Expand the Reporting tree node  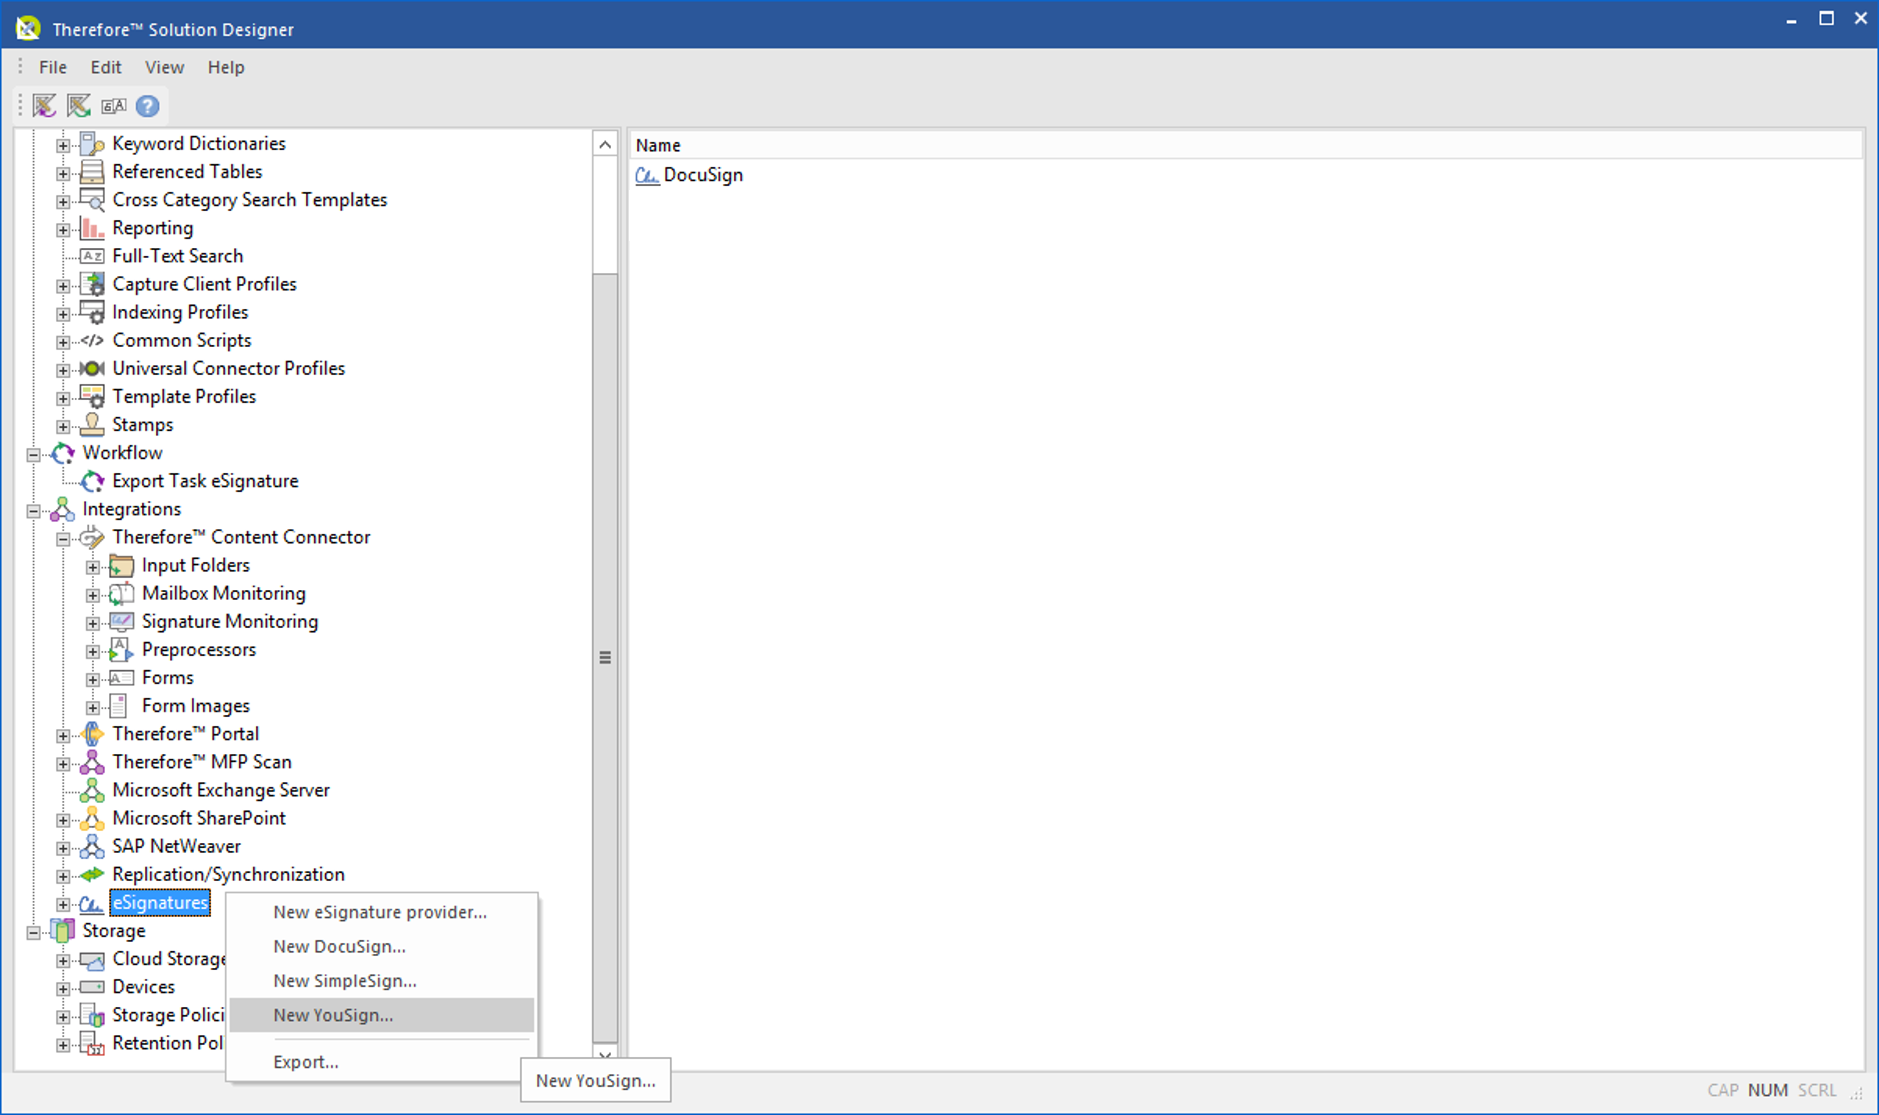tap(63, 228)
